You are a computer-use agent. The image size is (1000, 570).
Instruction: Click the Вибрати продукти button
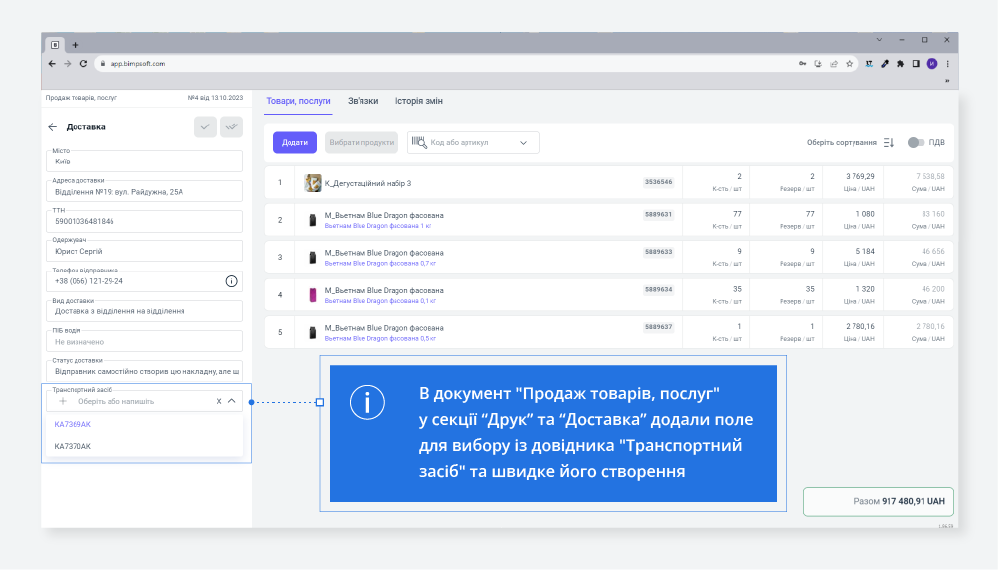(x=361, y=143)
